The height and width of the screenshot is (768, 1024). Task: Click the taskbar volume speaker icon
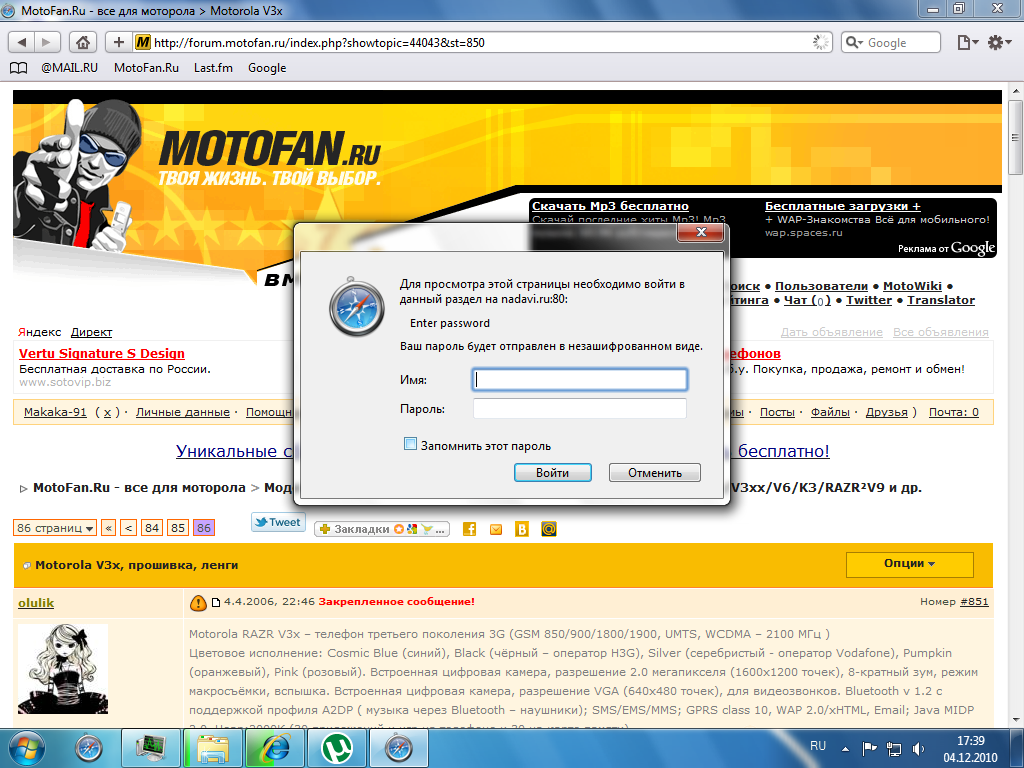918,748
